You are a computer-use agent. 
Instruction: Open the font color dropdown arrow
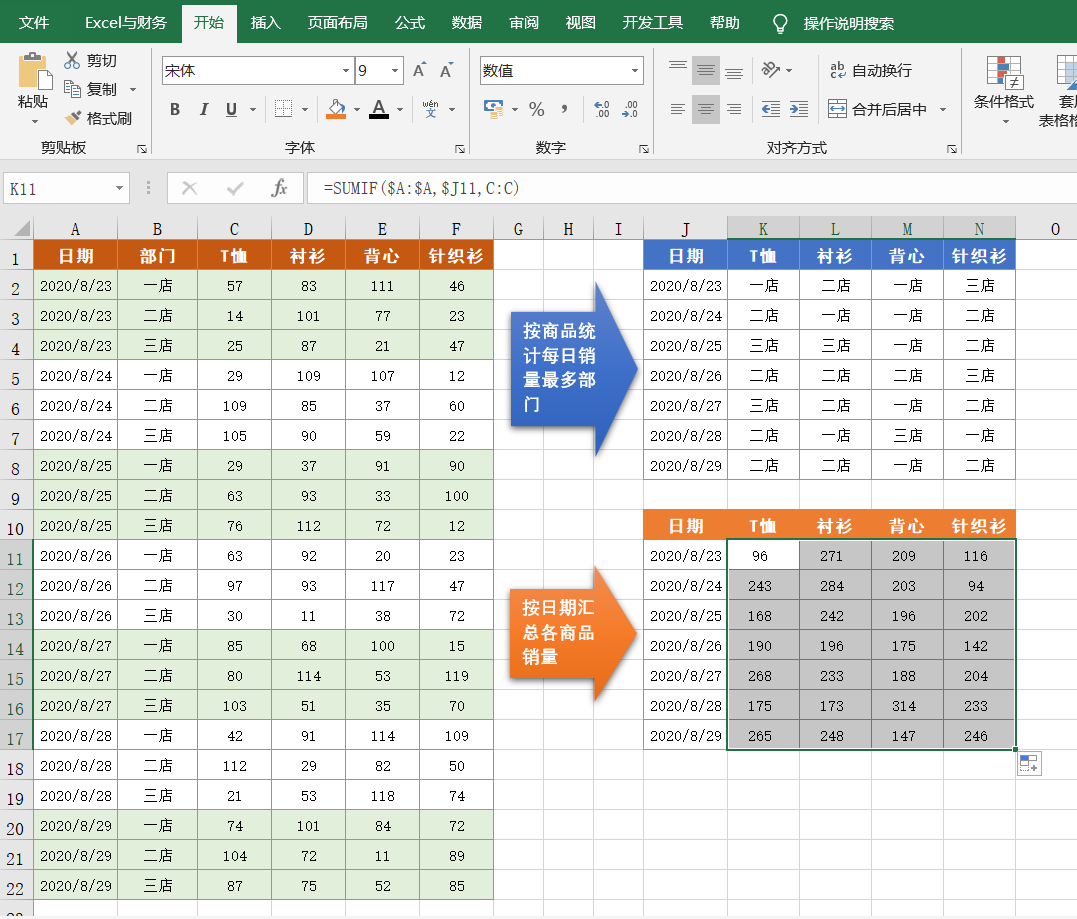[x=400, y=110]
